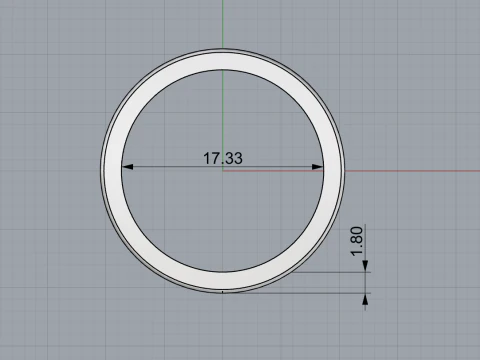Select the 1.80 thickness dimension text
The width and height of the screenshot is (480, 360).
(357, 241)
